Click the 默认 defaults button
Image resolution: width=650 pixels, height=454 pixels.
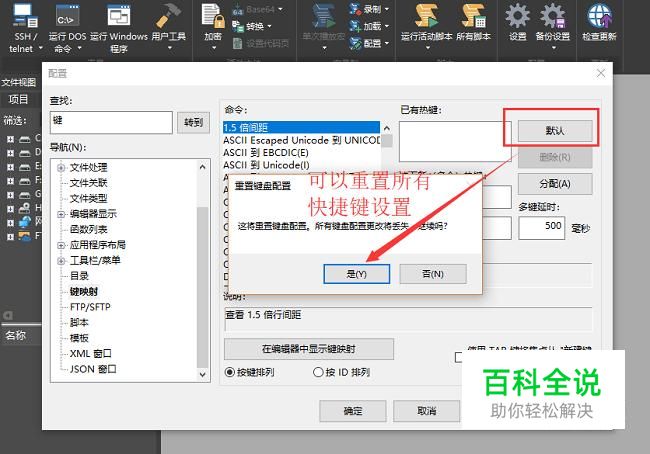click(555, 131)
